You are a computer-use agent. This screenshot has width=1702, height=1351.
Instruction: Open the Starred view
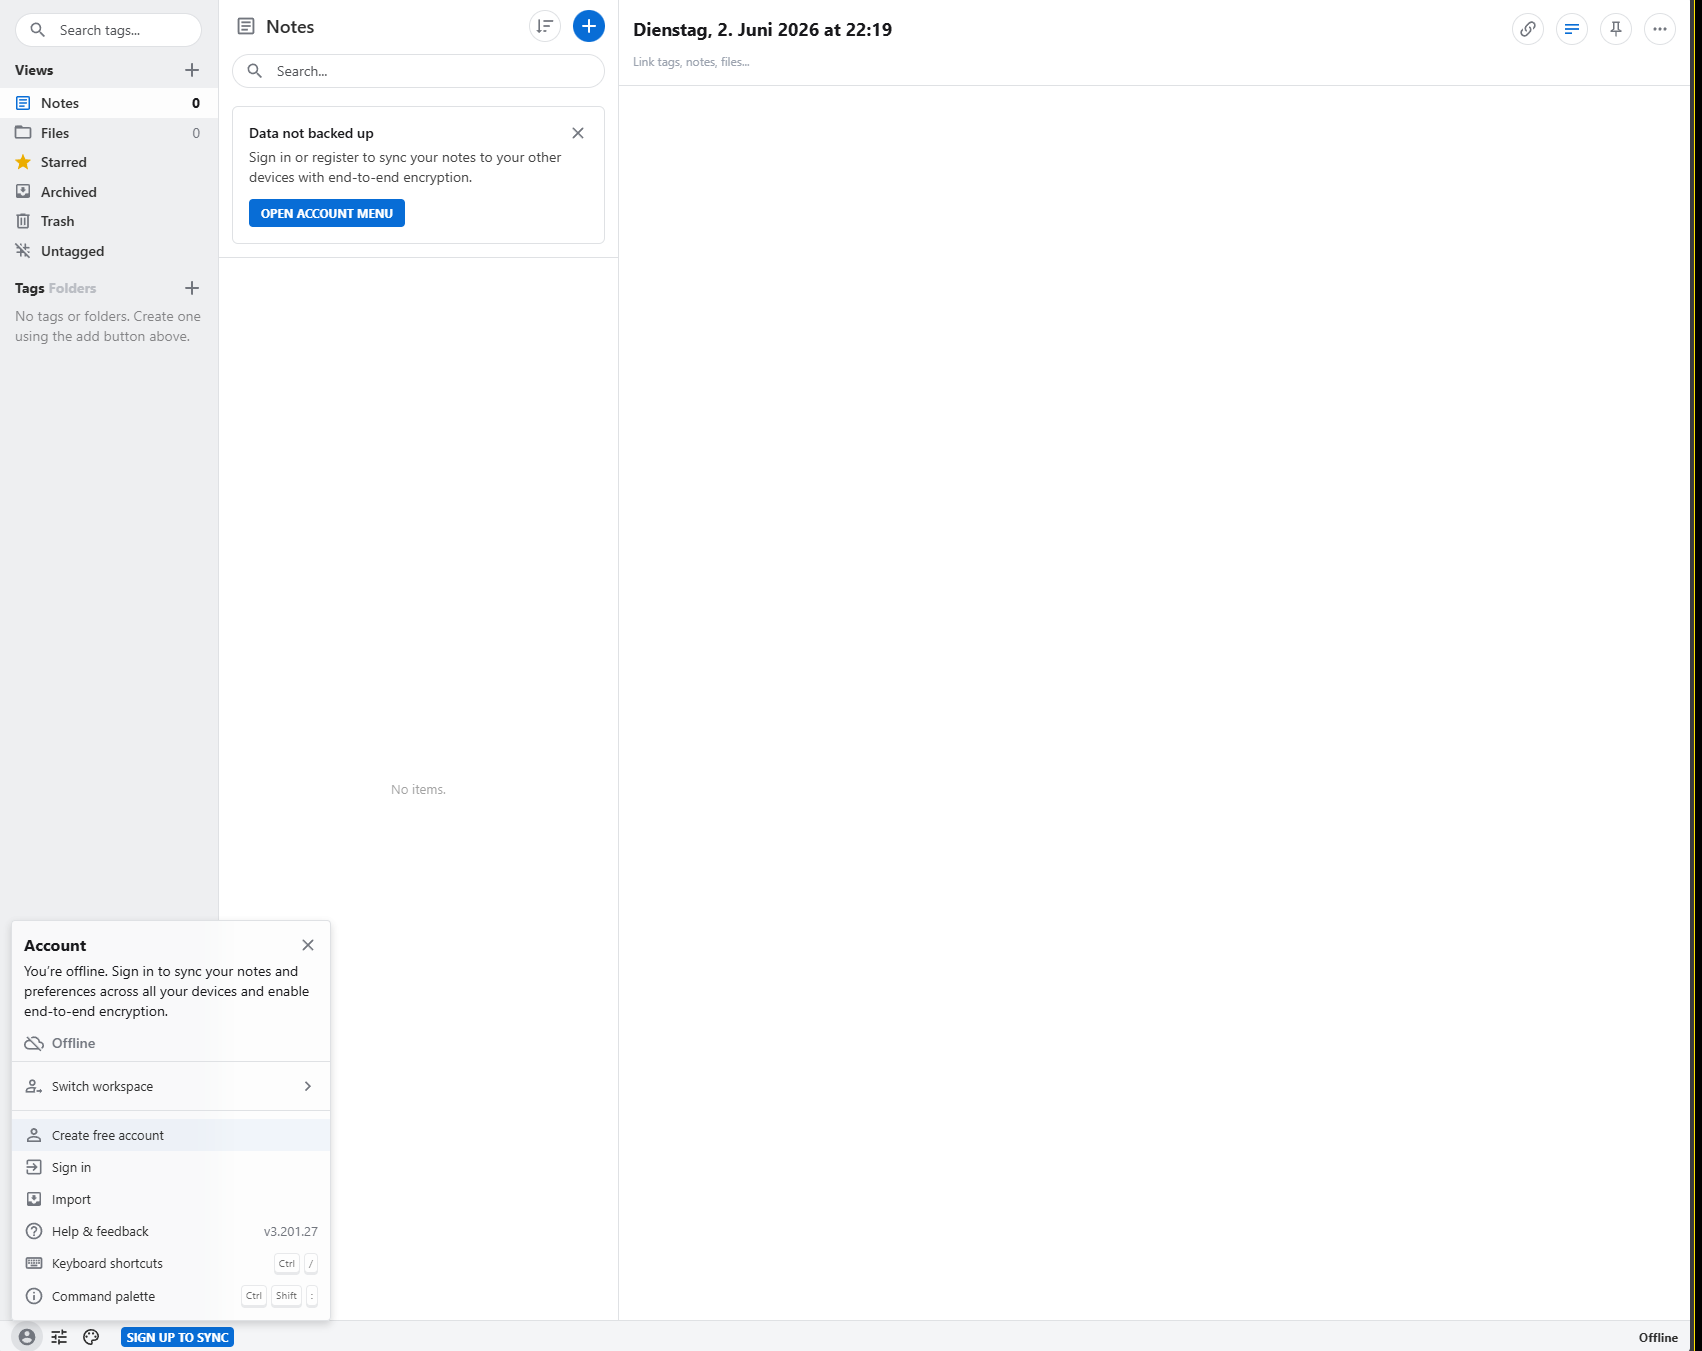pos(109,162)
